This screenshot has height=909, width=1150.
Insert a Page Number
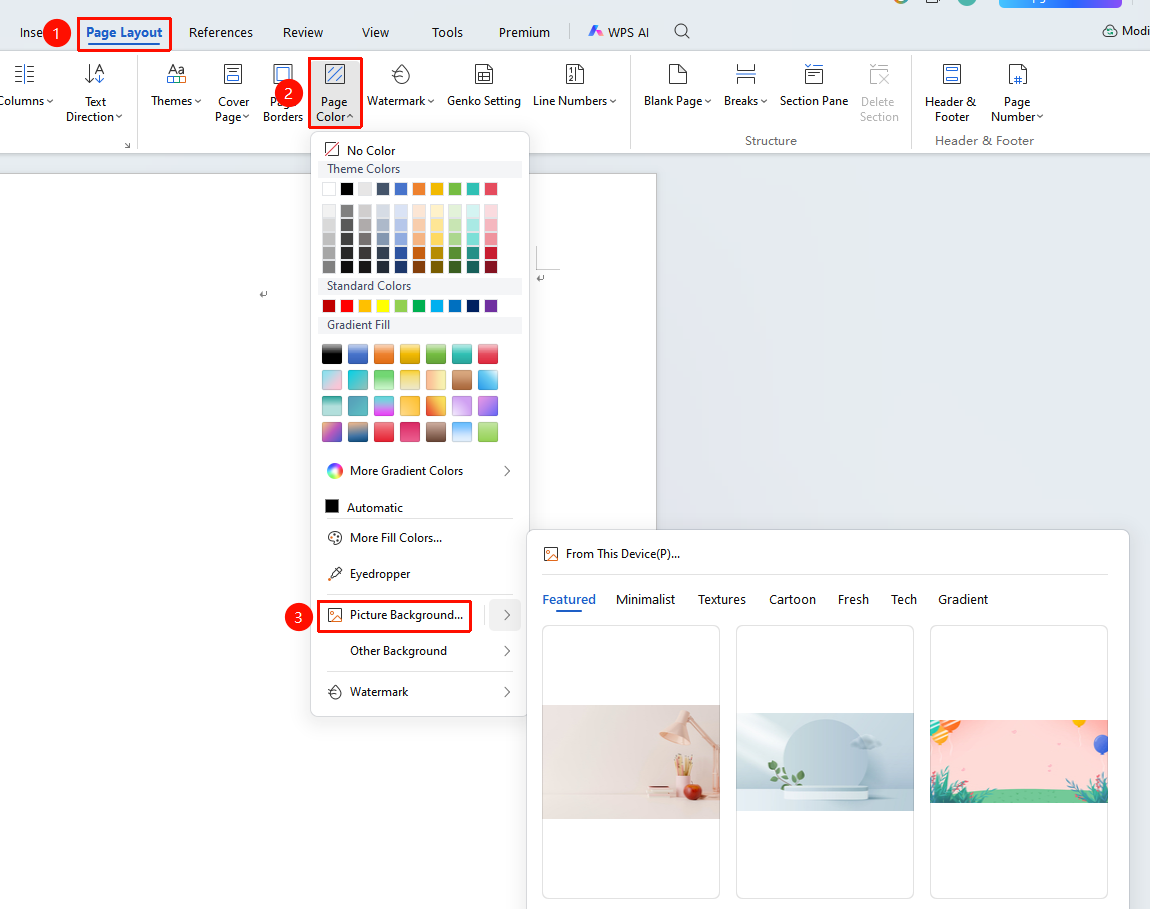pos(1017,92)
